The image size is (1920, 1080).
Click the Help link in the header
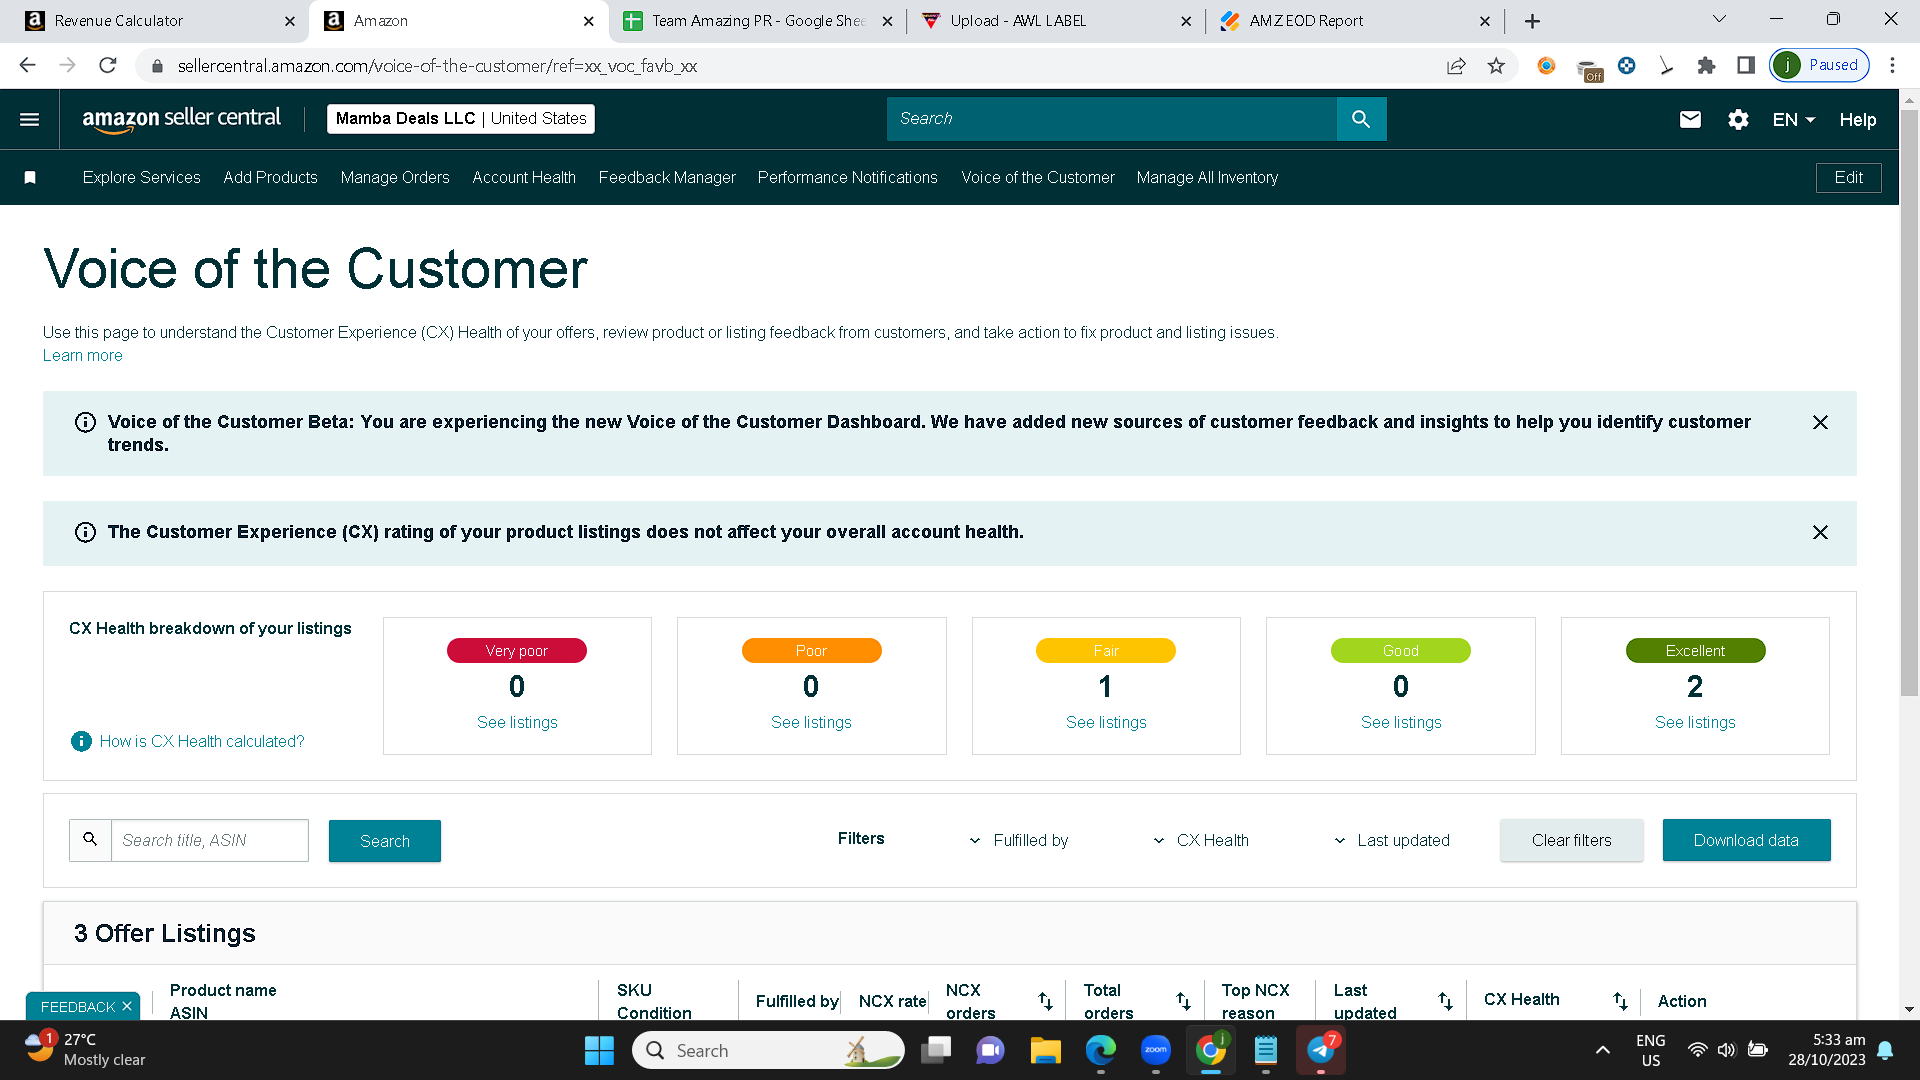(x=1857, y=119)
